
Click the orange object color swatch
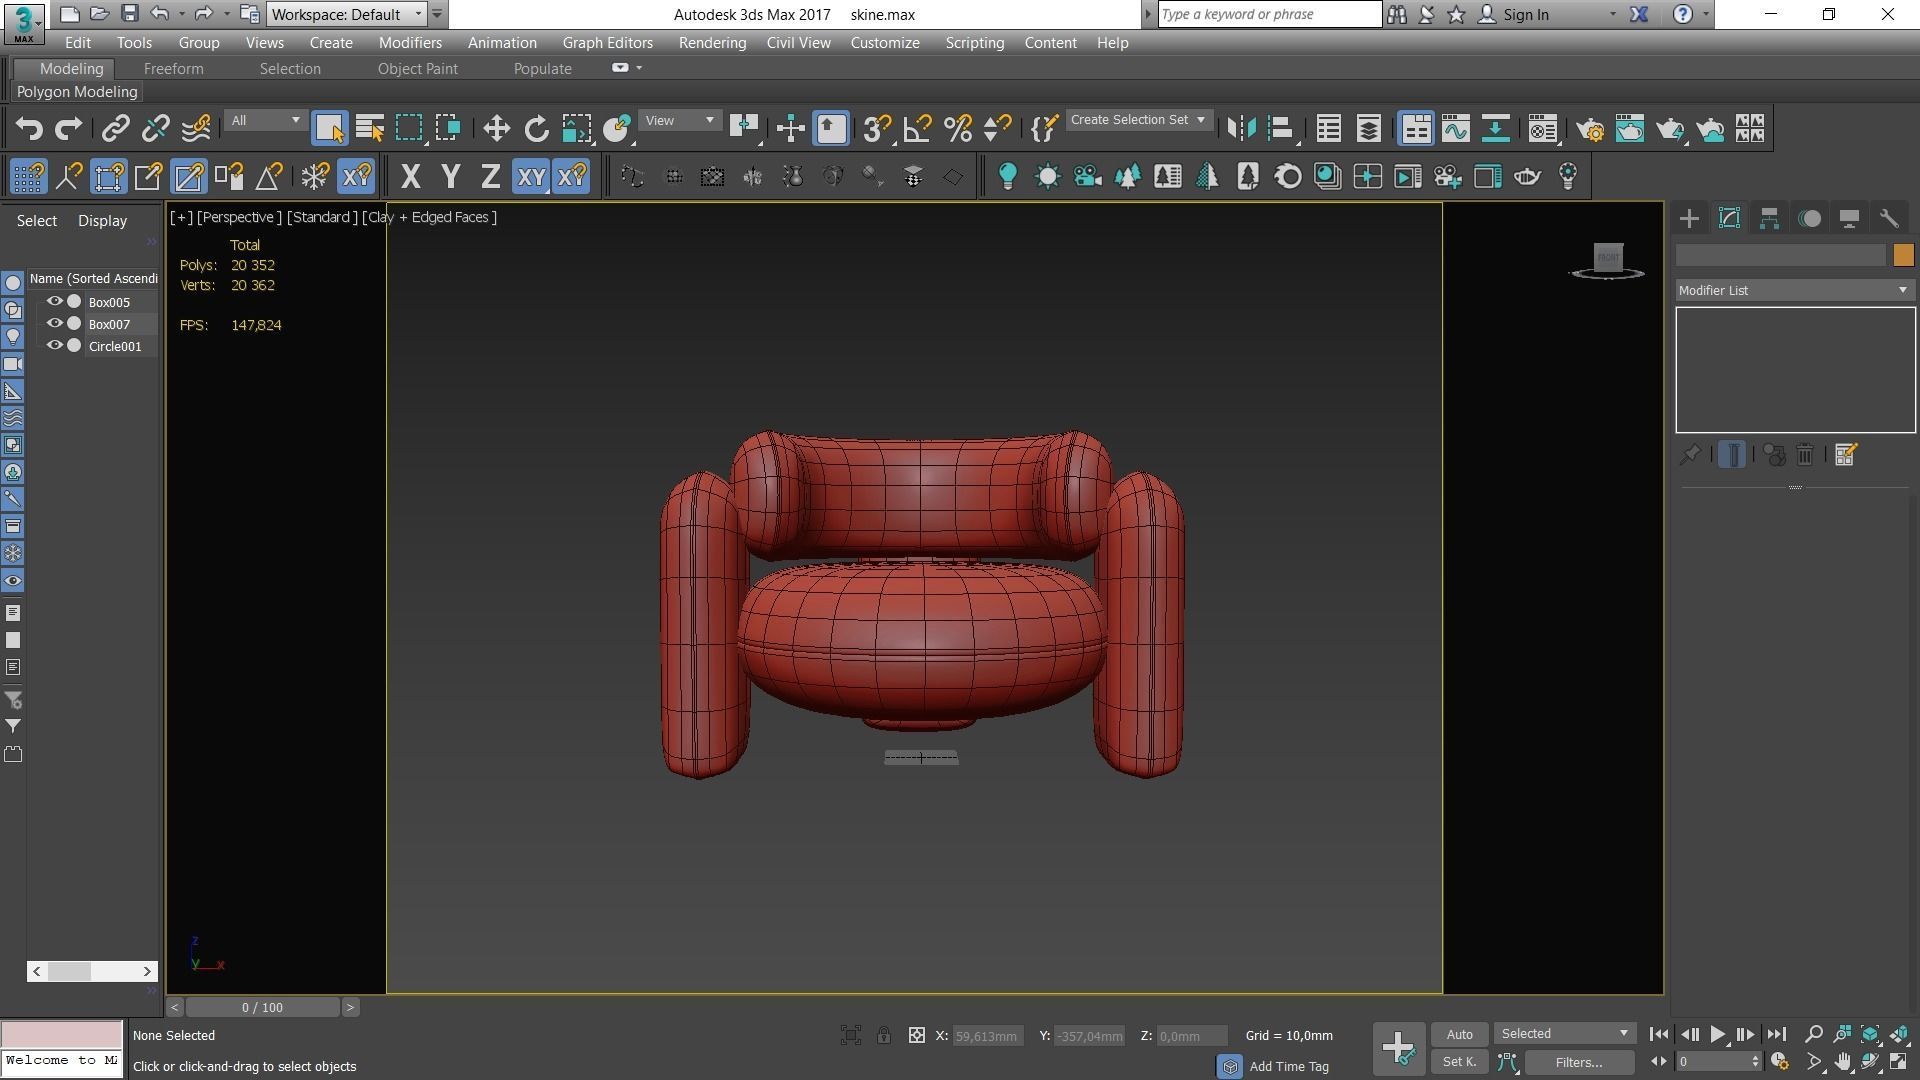[1903, 256]
